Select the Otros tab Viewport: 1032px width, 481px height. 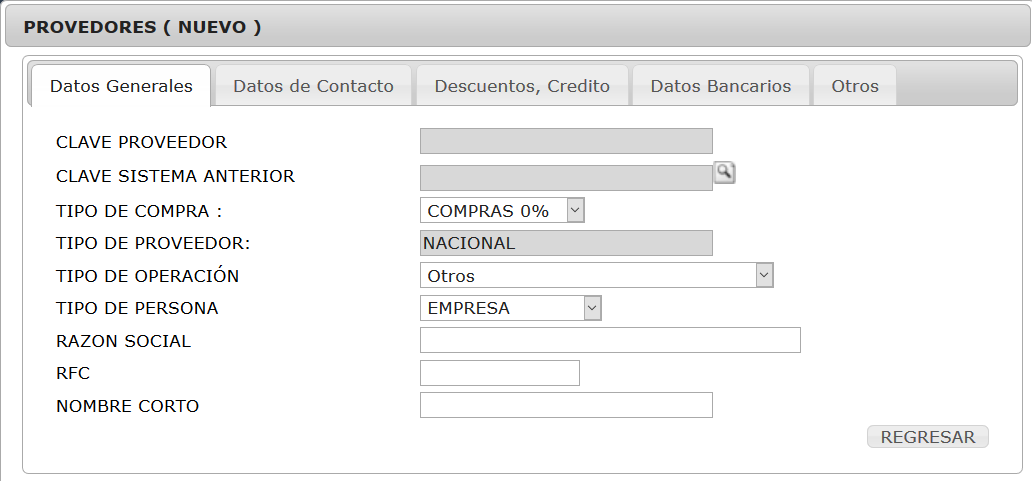tap(855, 86)
